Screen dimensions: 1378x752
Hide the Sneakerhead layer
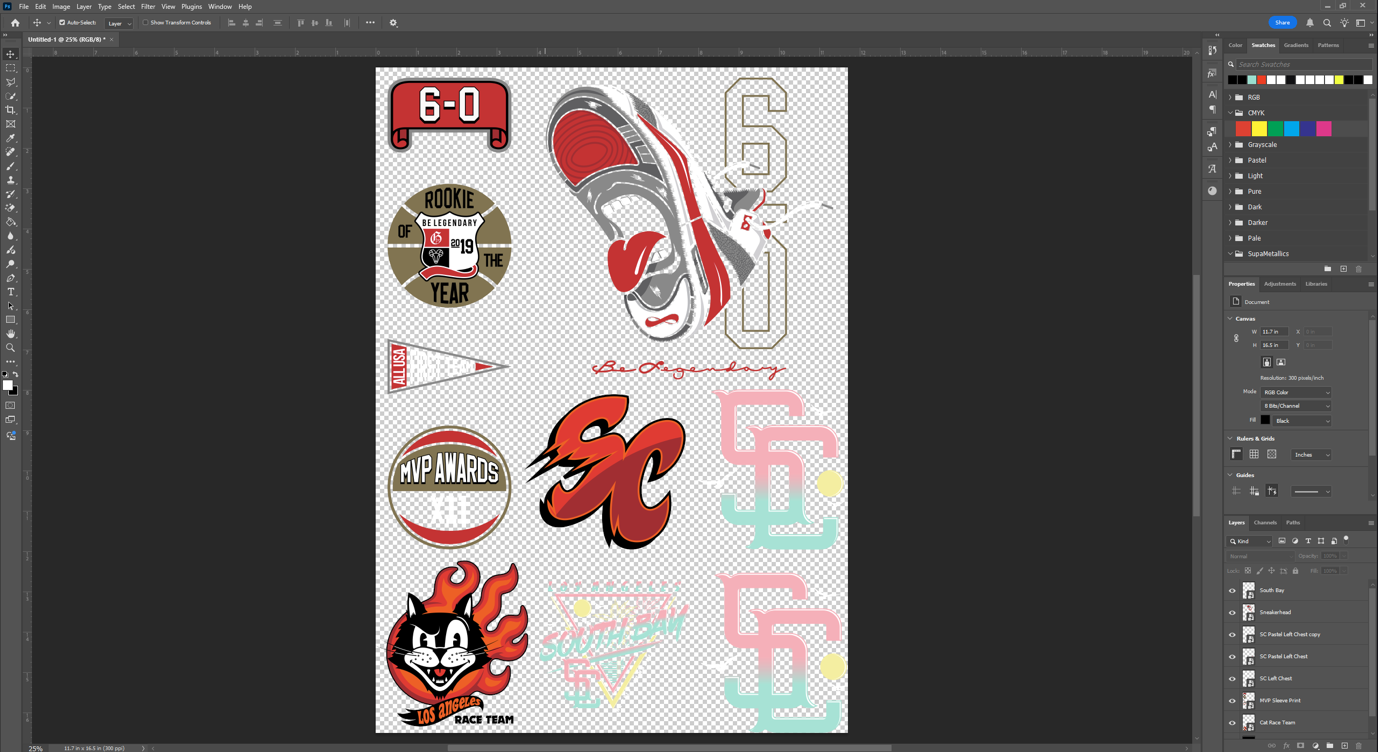click(1232, 612)
